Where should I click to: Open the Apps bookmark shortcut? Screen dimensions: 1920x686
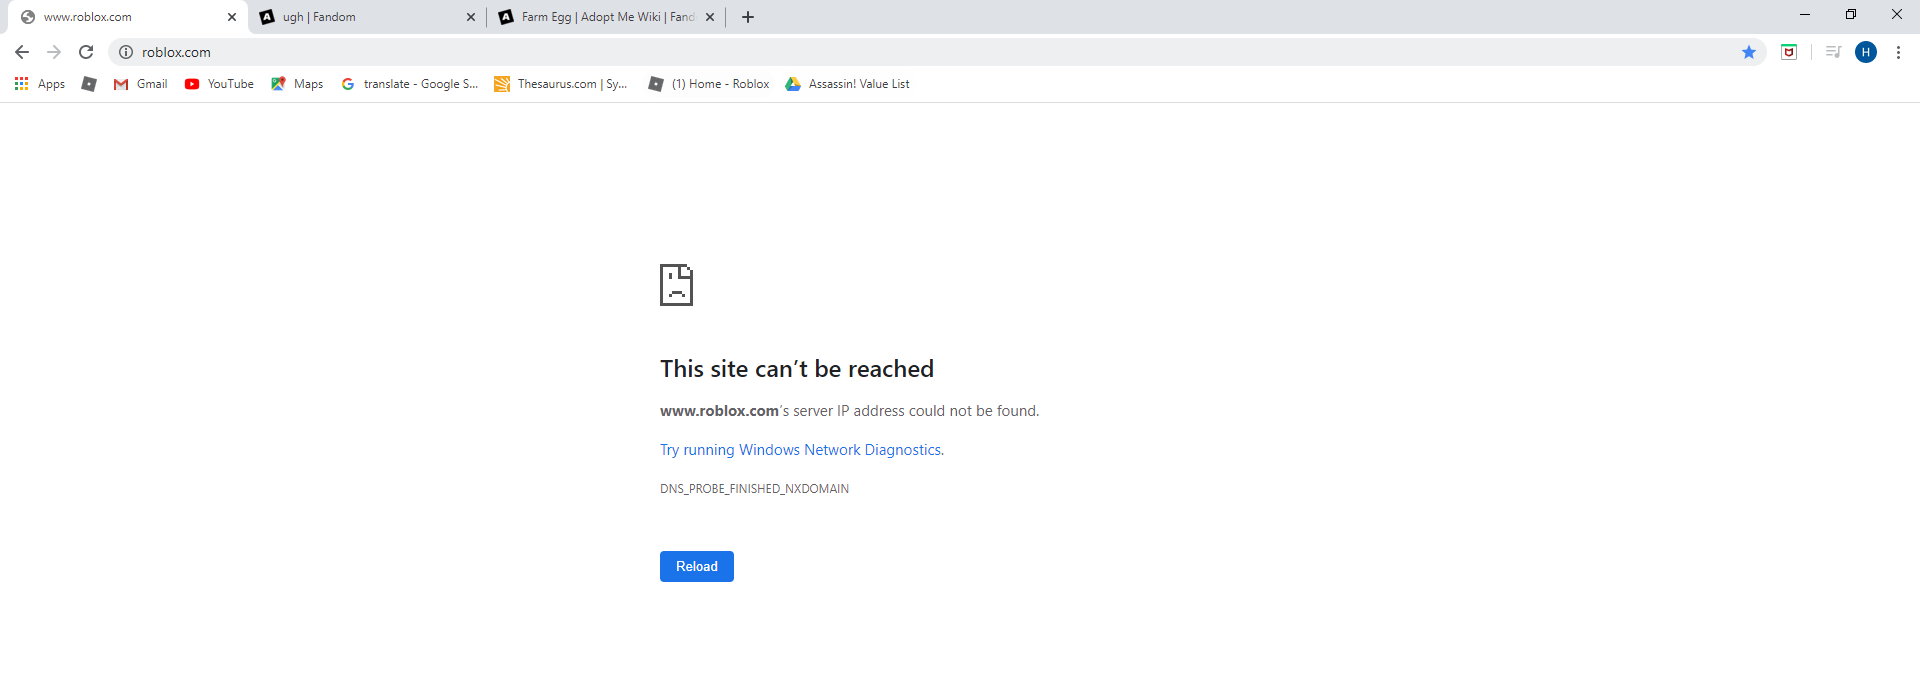[x=40, y=84]
